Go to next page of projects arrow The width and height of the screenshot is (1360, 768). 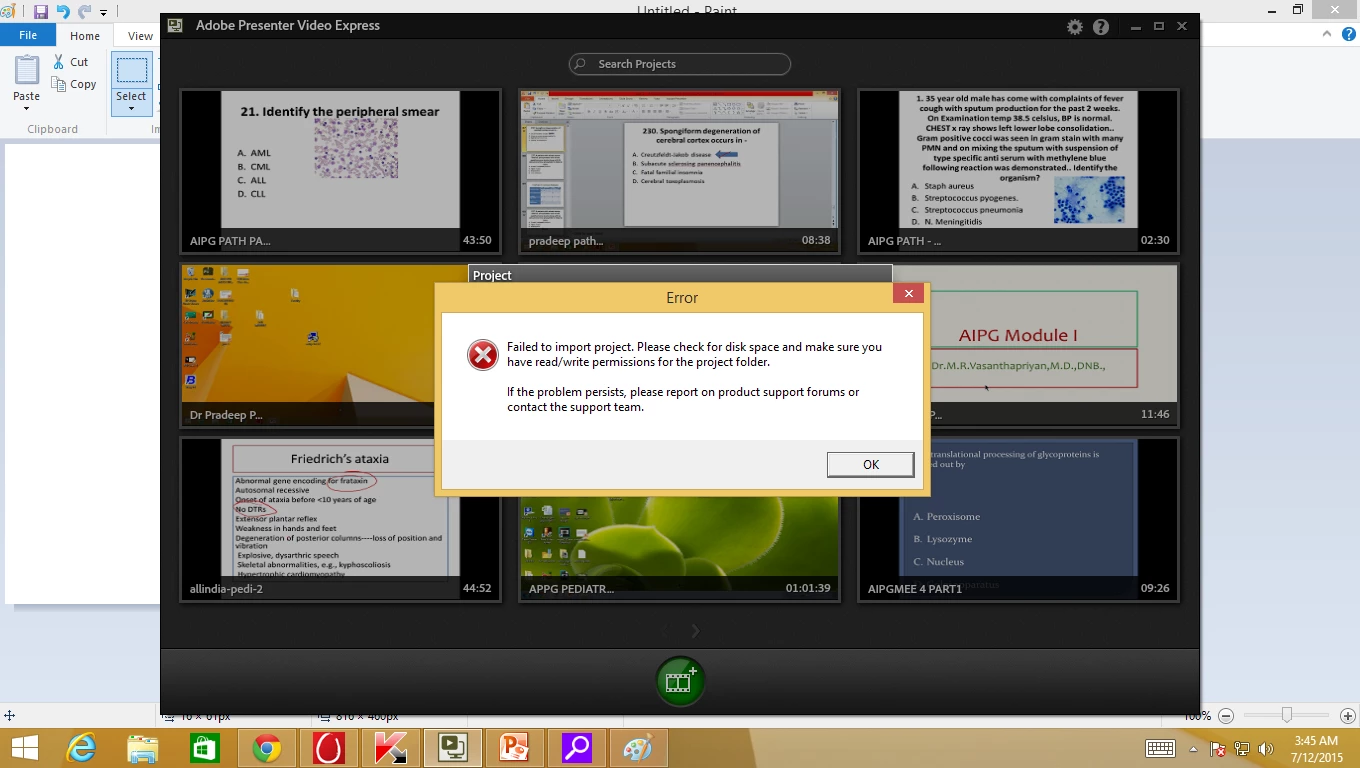click(696, 631)
